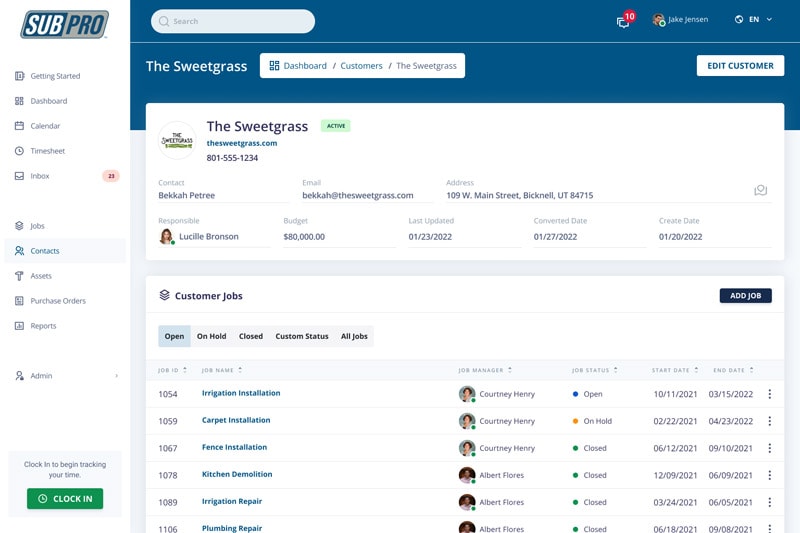Select the All Jobs tab

[354, 336]
